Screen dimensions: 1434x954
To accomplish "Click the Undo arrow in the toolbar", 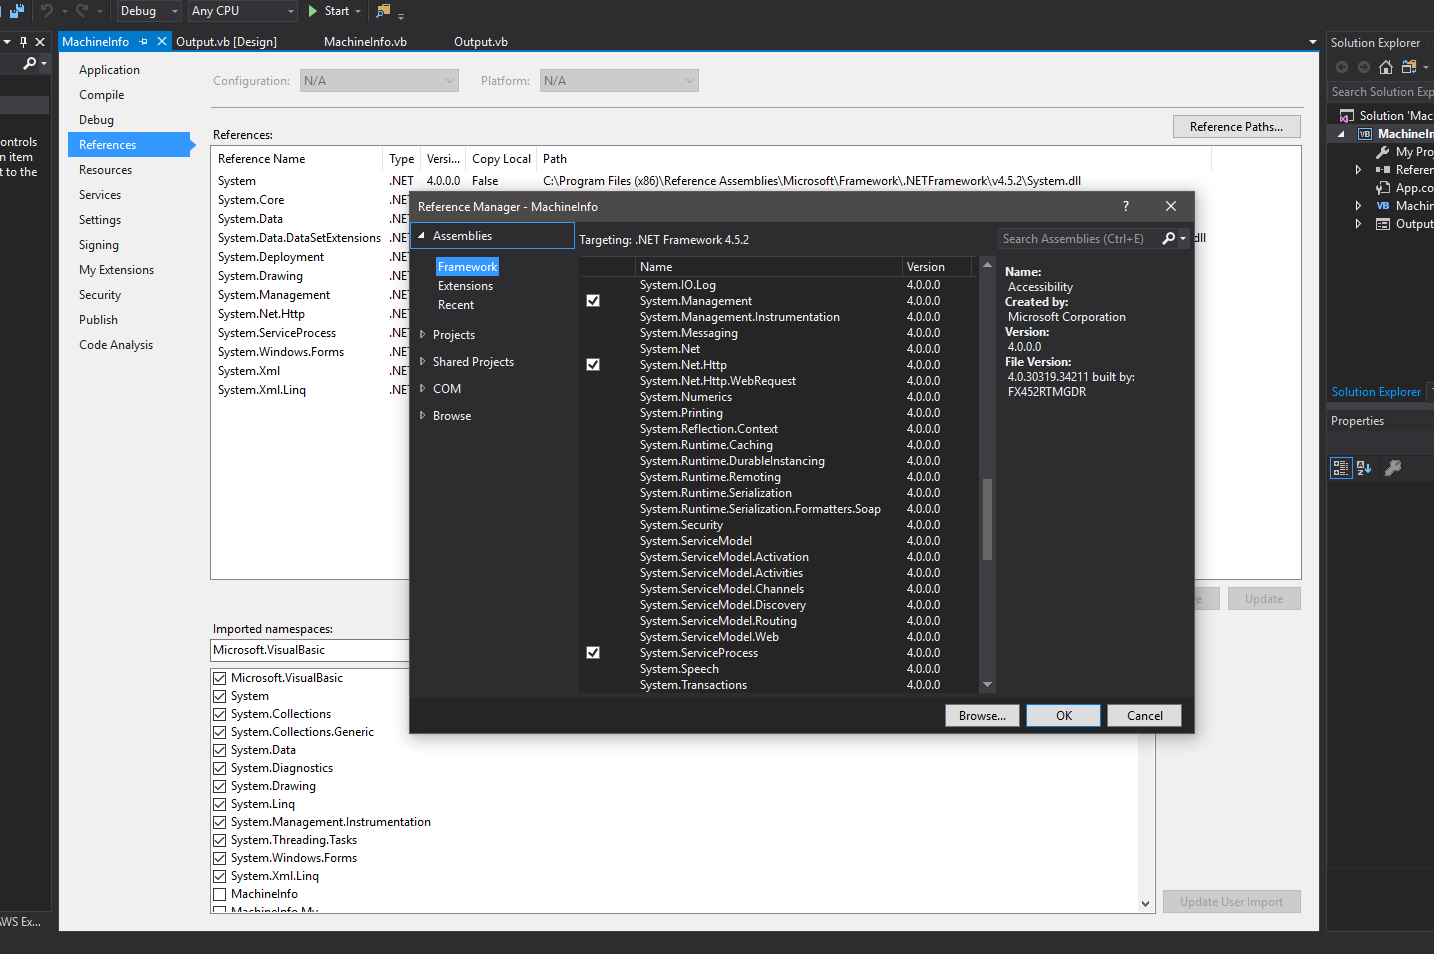I will click(46, 11).
